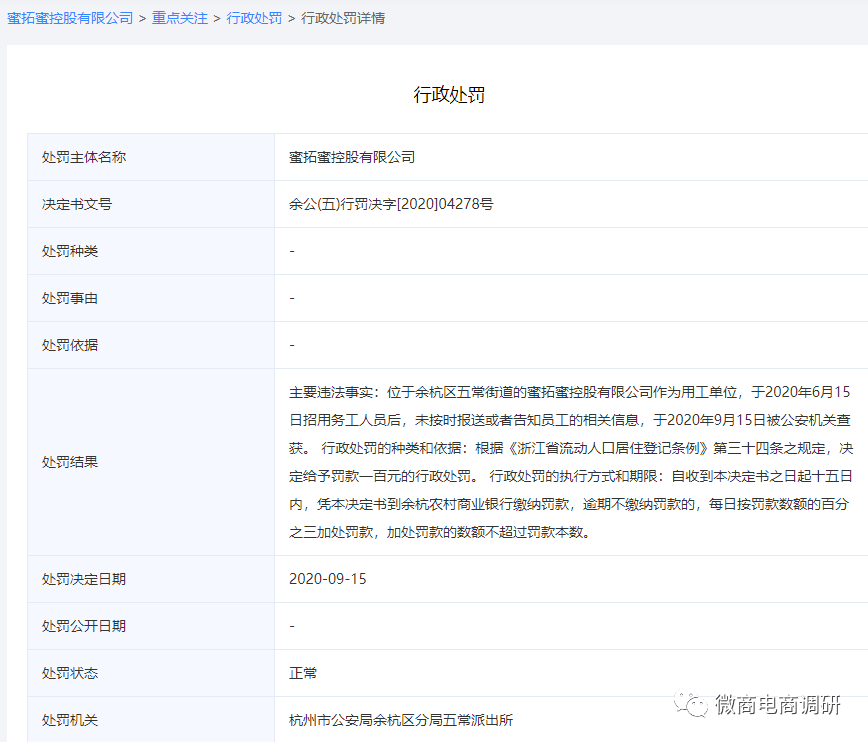Image resolution: width=868 pixels, height=742 pixels.
Task: Select the 2020-09-15 decision date value
Action: tap(327, 579)
